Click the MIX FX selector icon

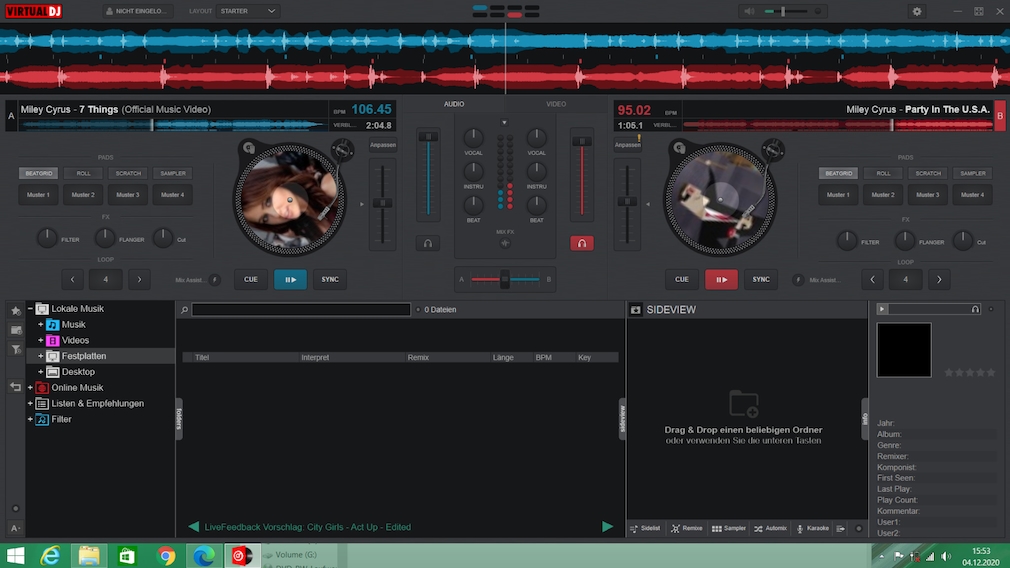pos(505,243)
